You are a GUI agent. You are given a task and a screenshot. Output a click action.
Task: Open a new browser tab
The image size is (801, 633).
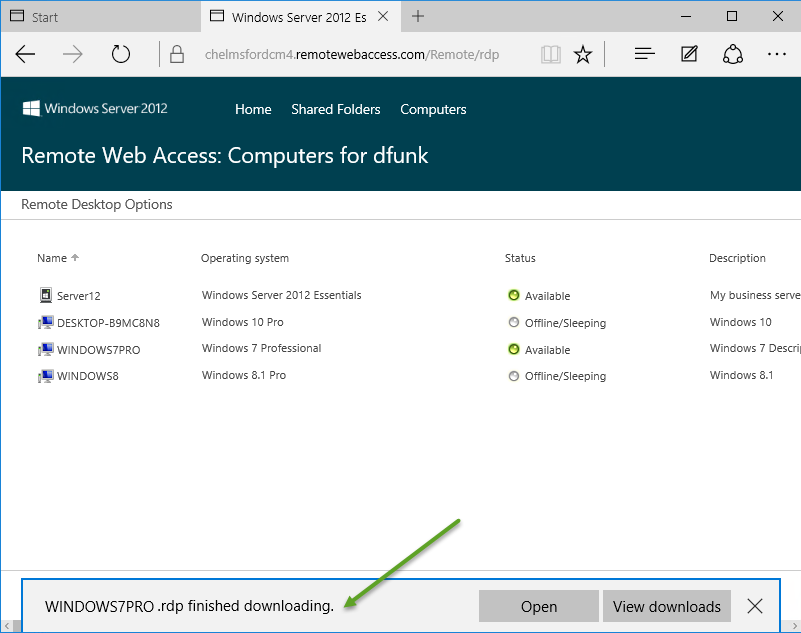click(418, 16)
